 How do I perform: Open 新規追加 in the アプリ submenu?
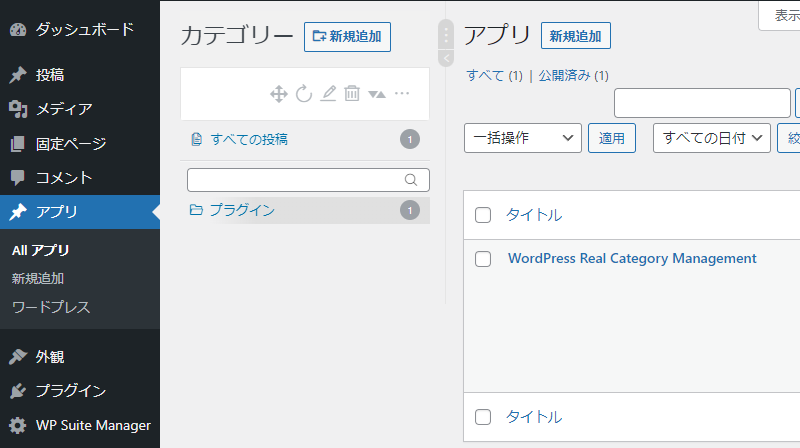tap(38, 279)
